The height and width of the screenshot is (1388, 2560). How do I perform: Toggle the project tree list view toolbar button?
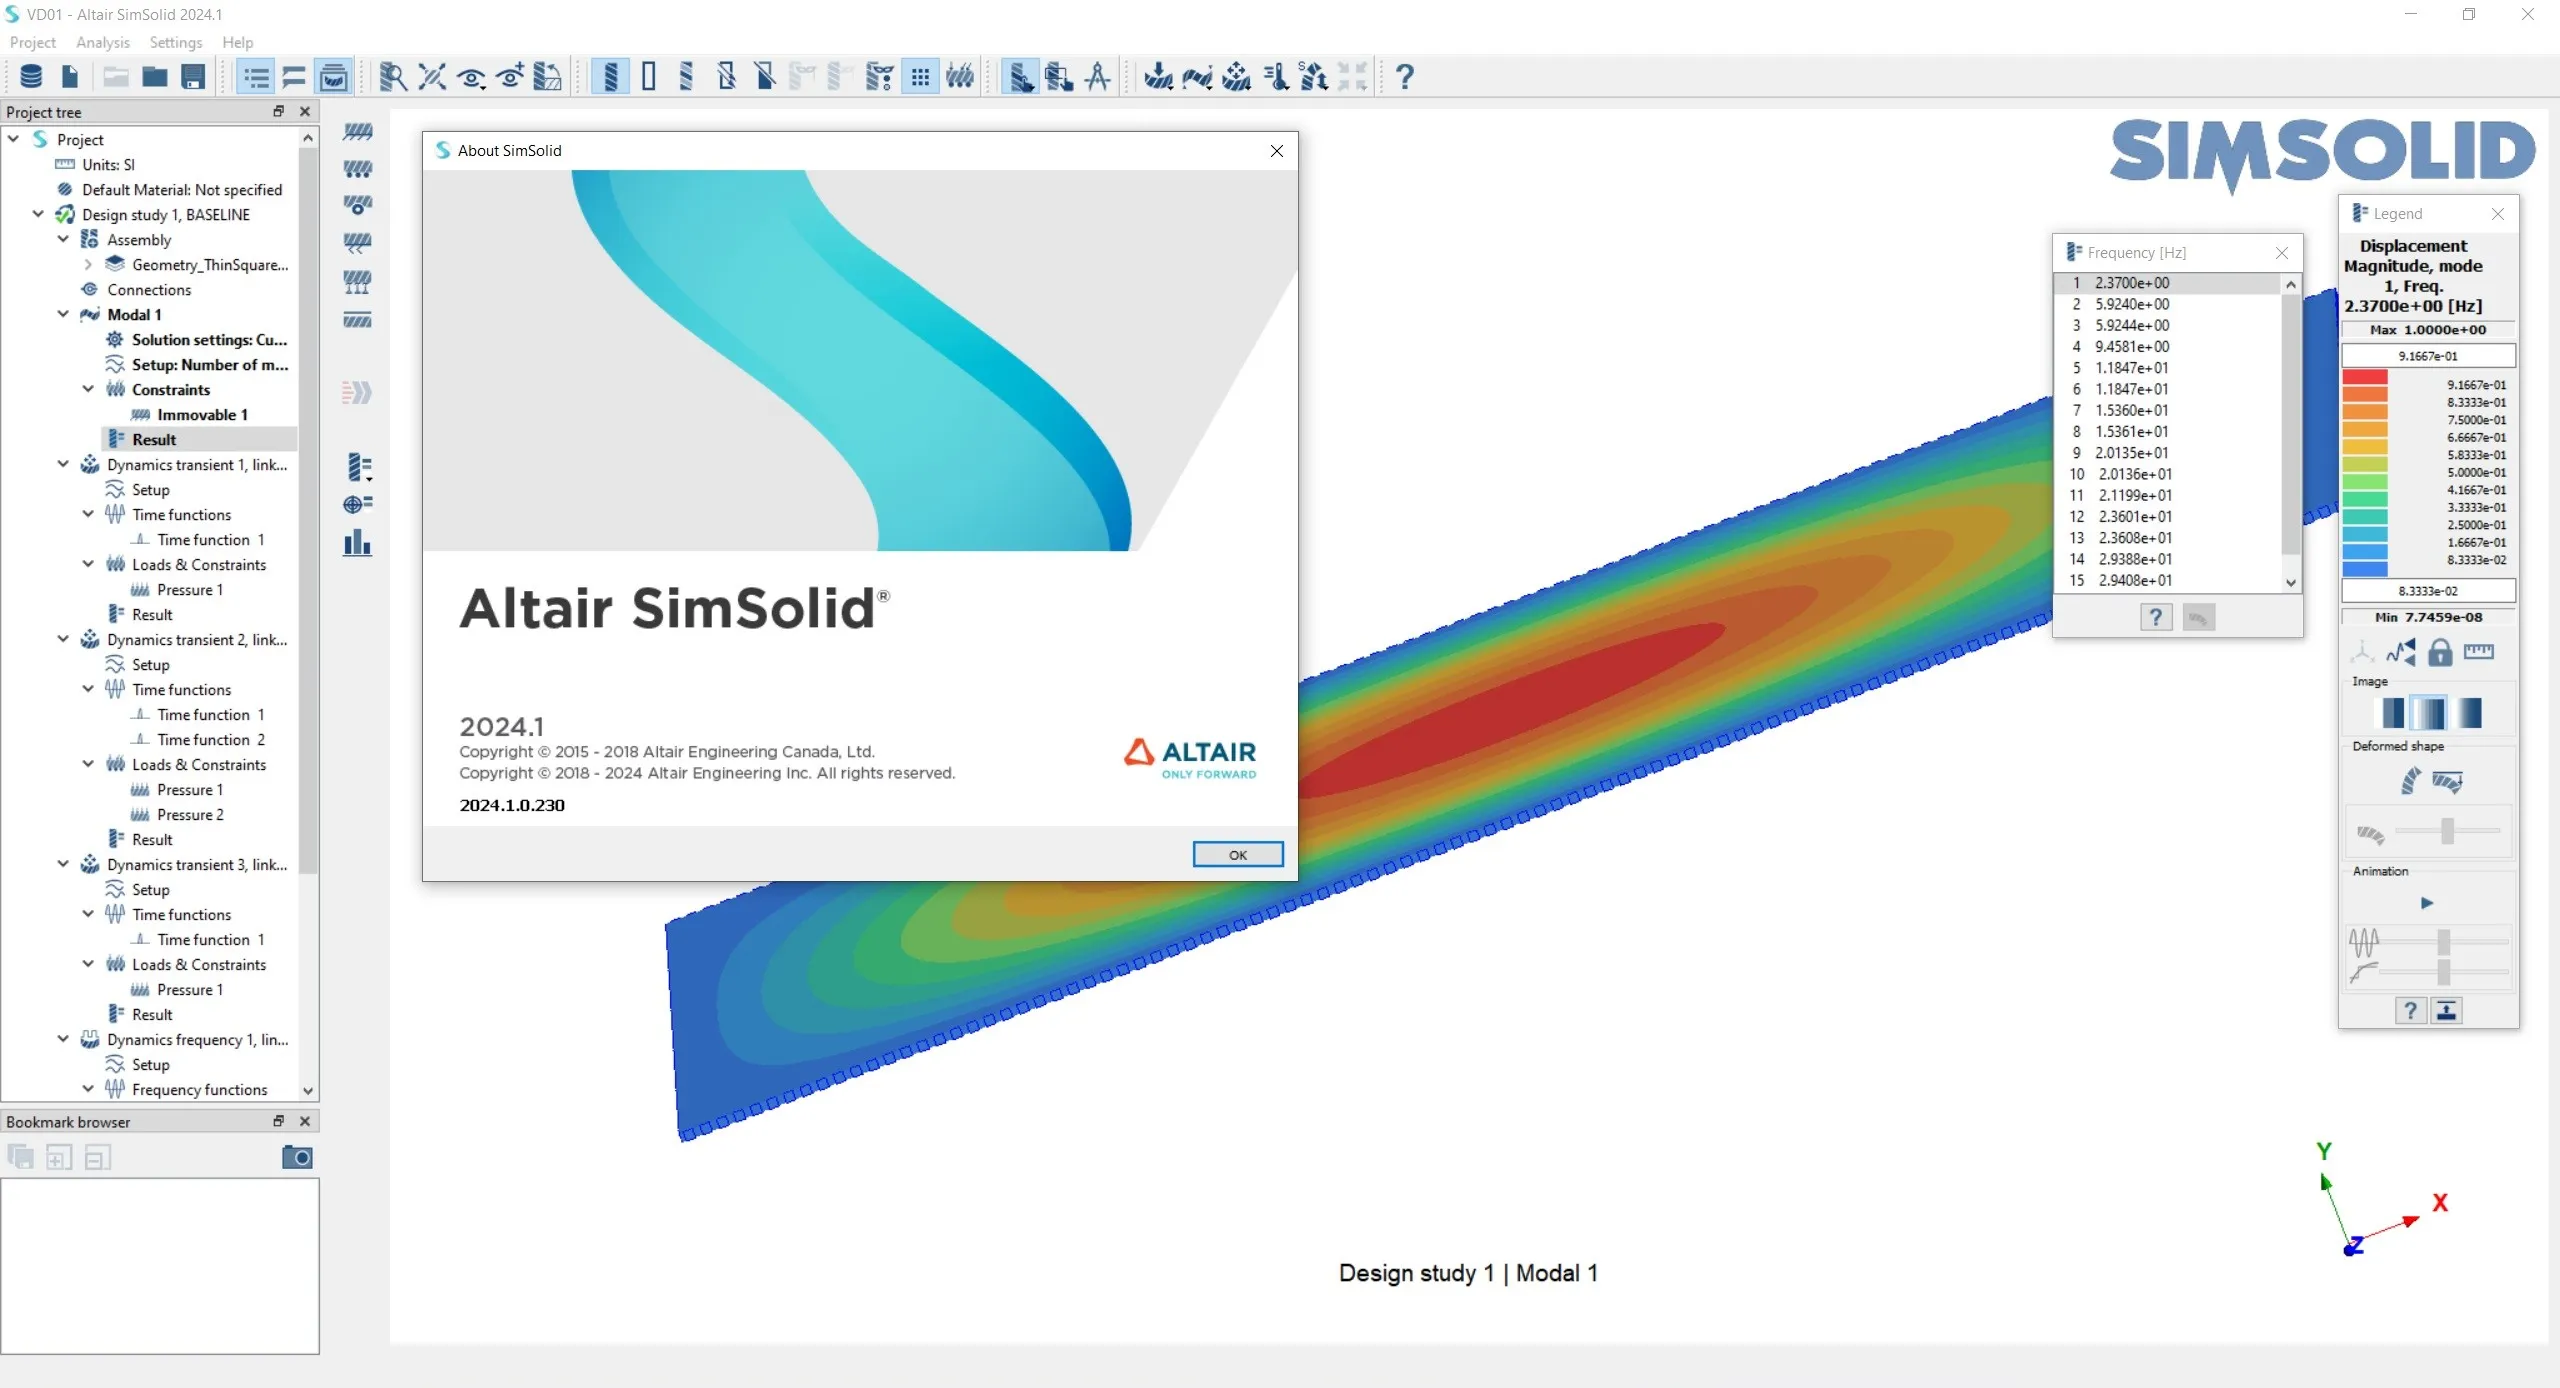[x=256, y=77]
